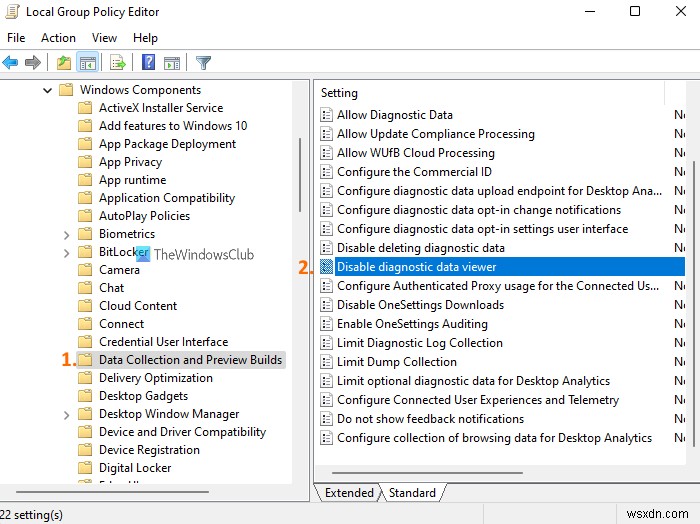The width and height of the screenshot is (700, 524).
Task: Select Device and Driver Compatibility folder
Action: point(182,432)
